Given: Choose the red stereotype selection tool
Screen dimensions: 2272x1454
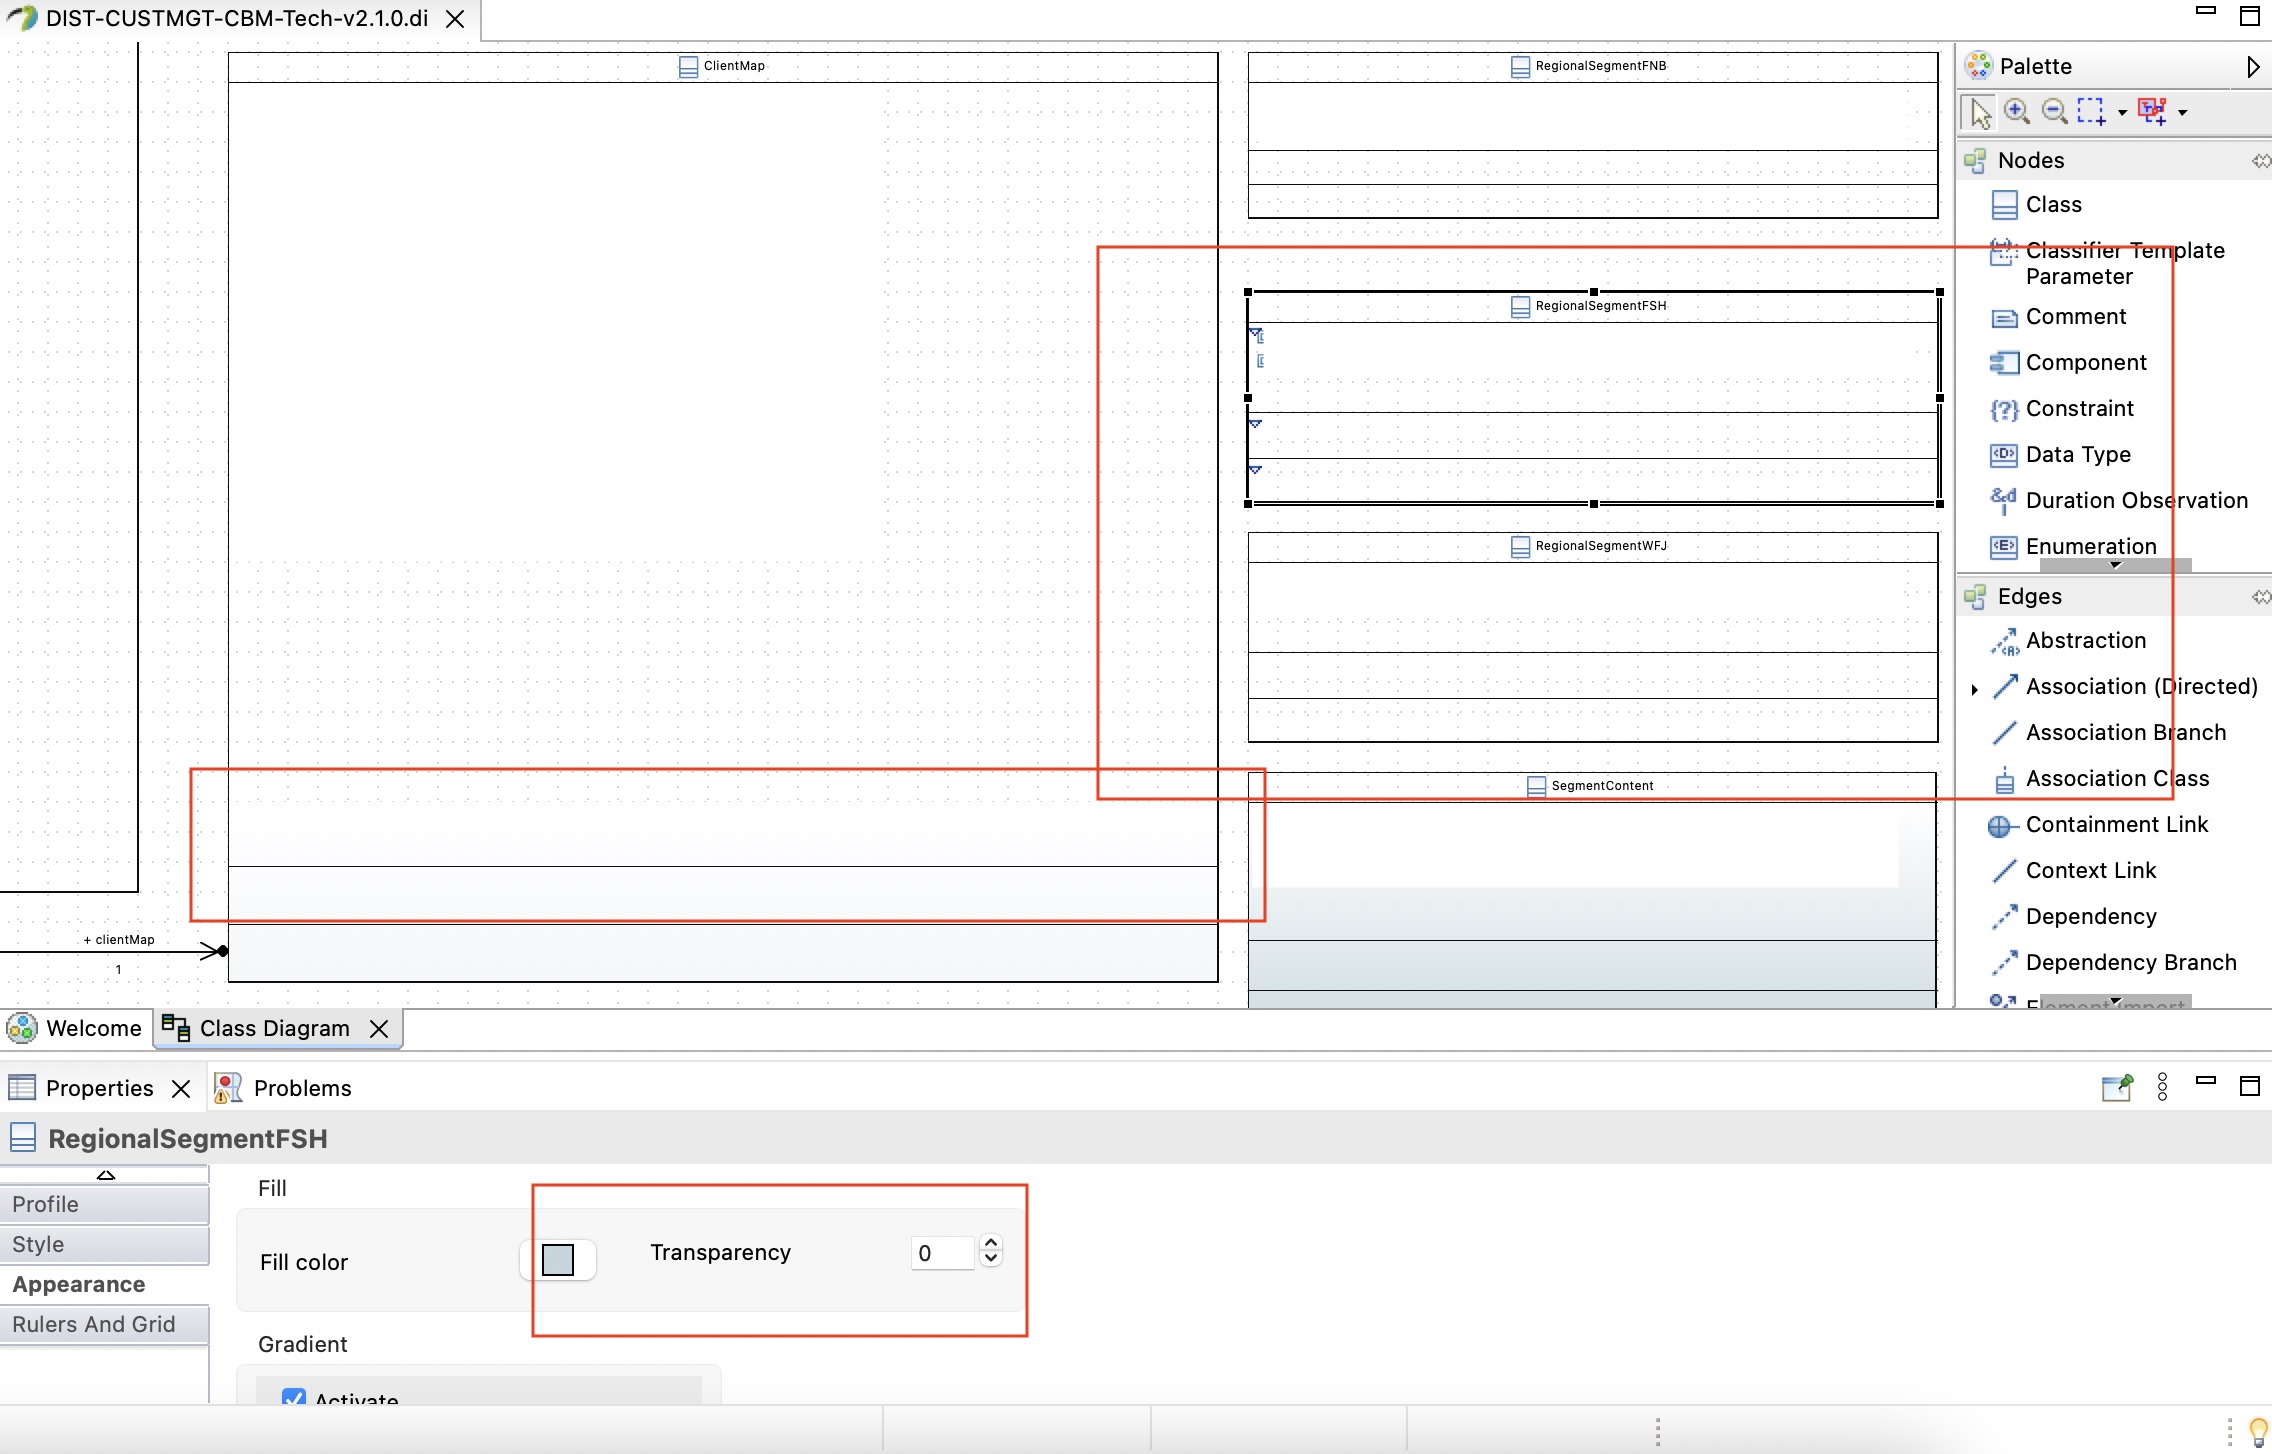Looking at the screenshot, I should point(2152,111).
